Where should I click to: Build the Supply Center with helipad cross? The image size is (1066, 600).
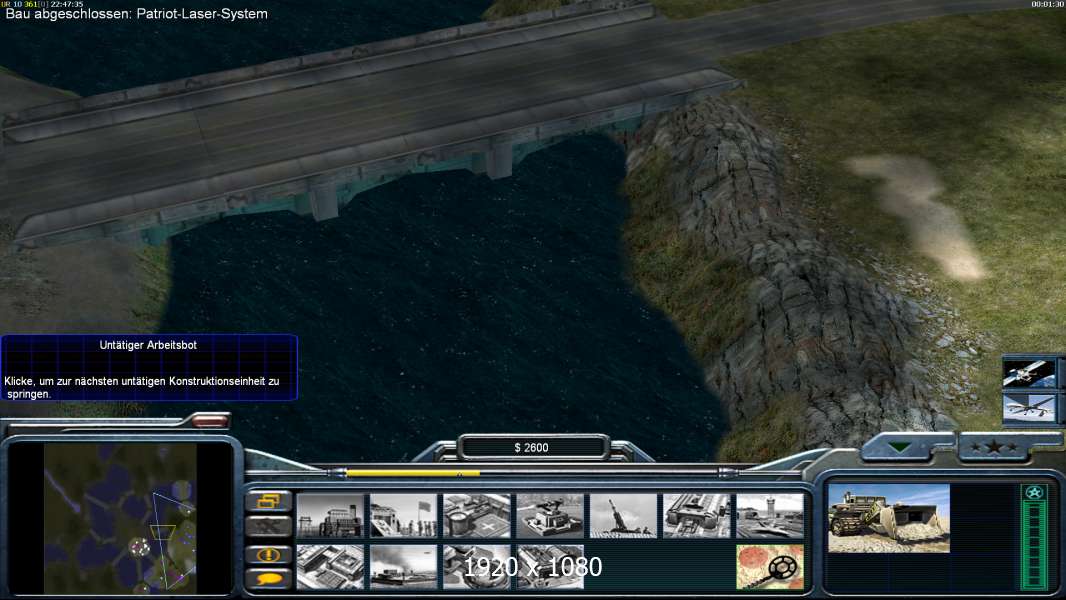477,516
